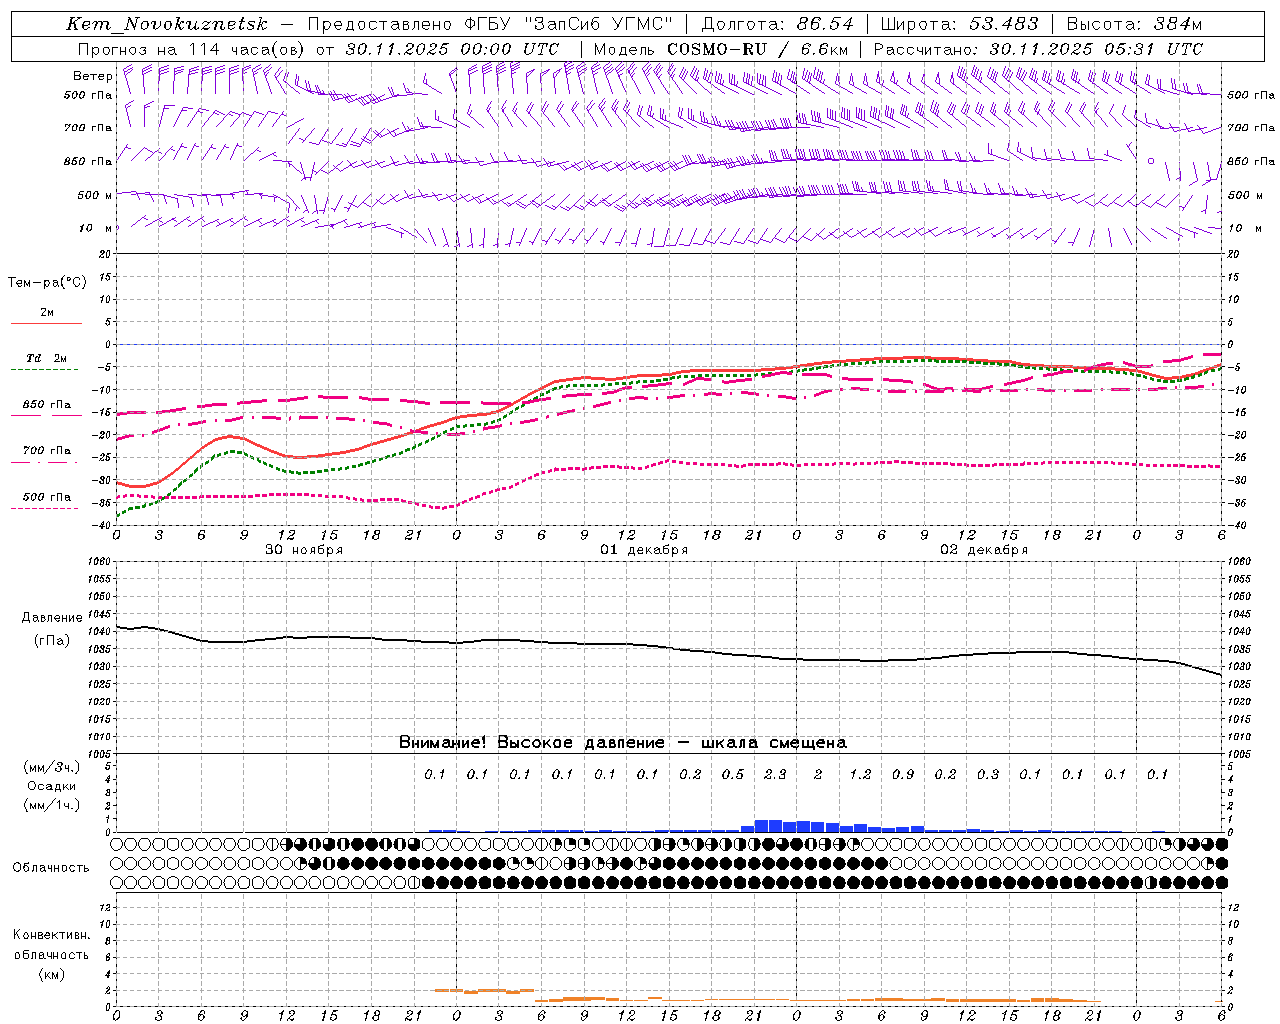Click the 1.2 precipitation value
Screen dimensions: 1280x1024
click(860, 774)
